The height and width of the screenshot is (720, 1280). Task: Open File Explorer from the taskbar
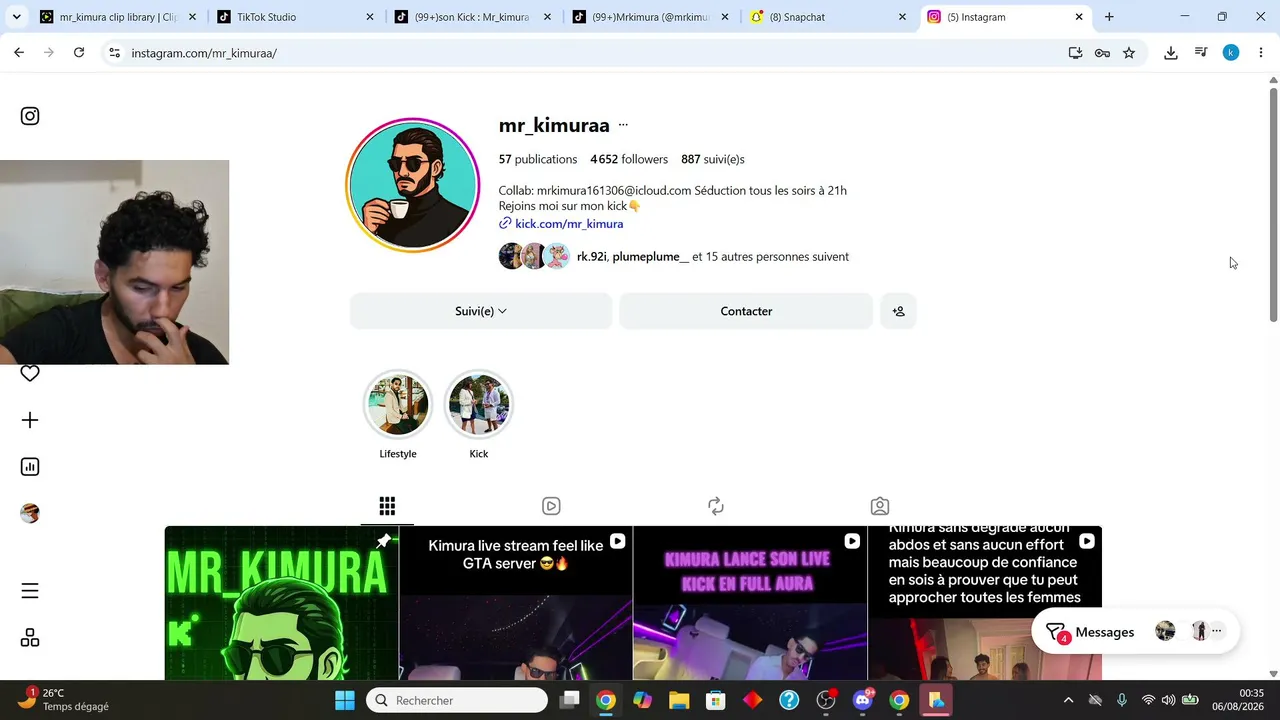tap(679, 700)
